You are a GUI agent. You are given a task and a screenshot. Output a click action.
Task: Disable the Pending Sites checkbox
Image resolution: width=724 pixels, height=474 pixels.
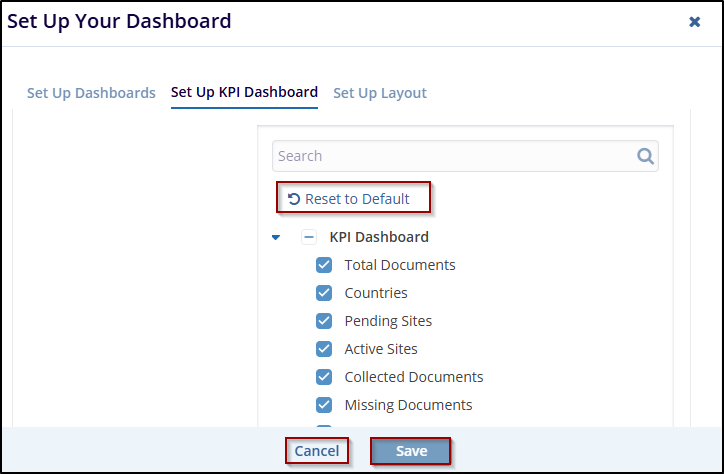click(x=324, y=321)
